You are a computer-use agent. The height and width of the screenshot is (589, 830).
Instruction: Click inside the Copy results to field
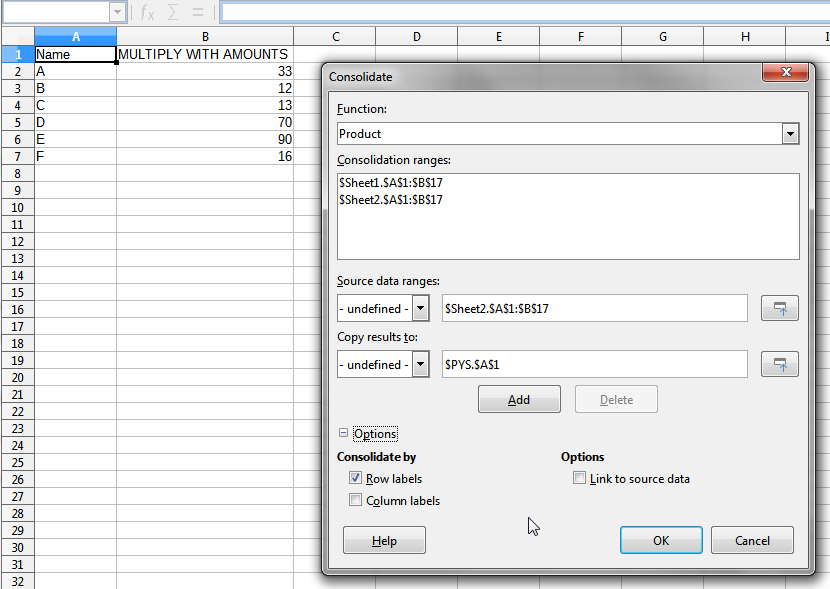click(x=594, y=363)
